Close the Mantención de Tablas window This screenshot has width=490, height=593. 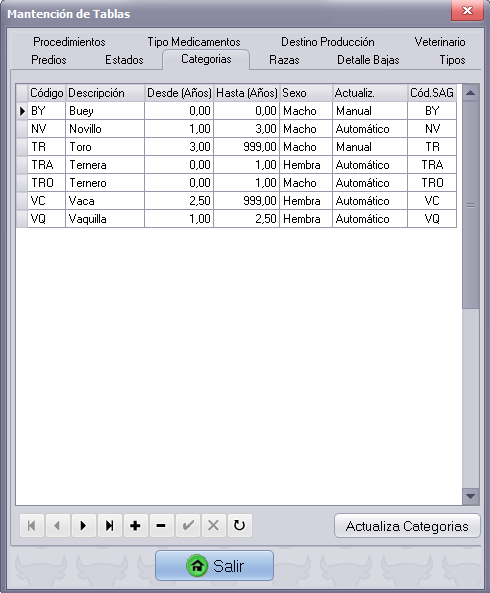click(x=467, y=11)
